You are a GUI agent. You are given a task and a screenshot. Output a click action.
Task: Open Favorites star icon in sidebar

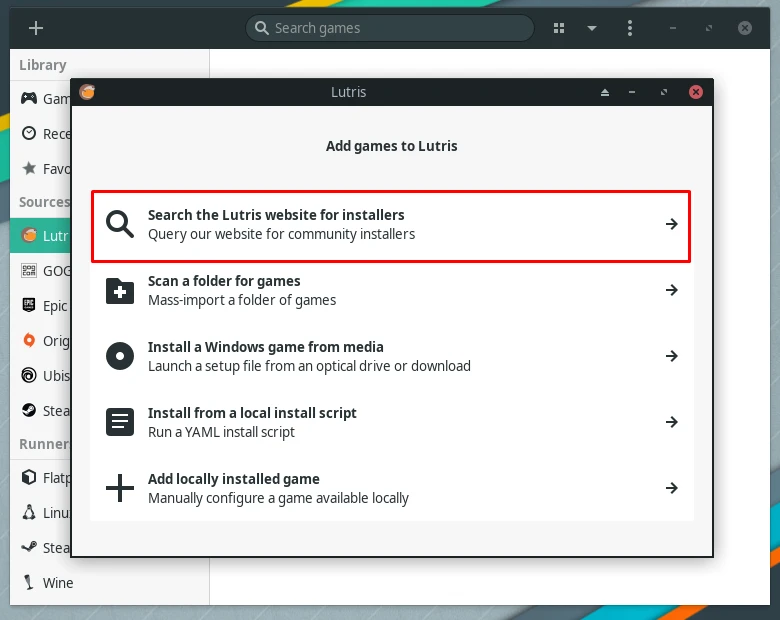click(29, 168)
